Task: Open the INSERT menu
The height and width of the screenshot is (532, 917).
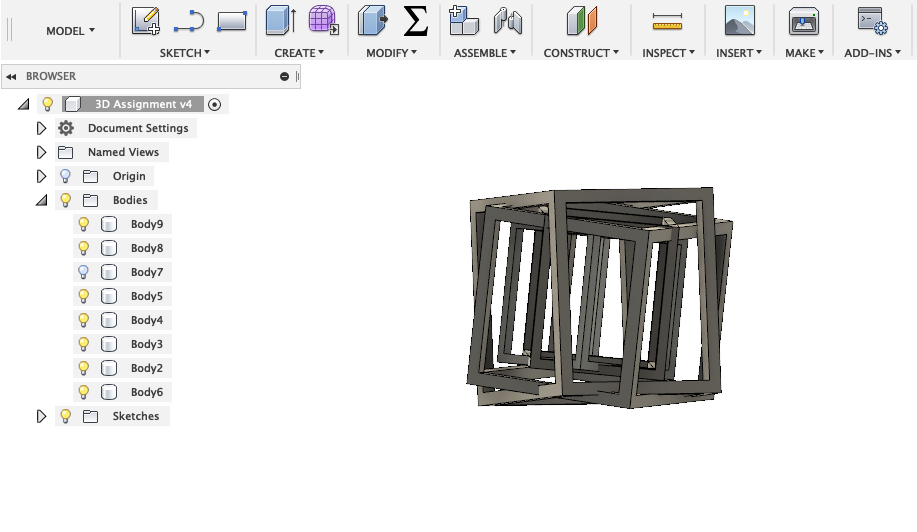Action: pyautogui.click(x=739, y=53)
